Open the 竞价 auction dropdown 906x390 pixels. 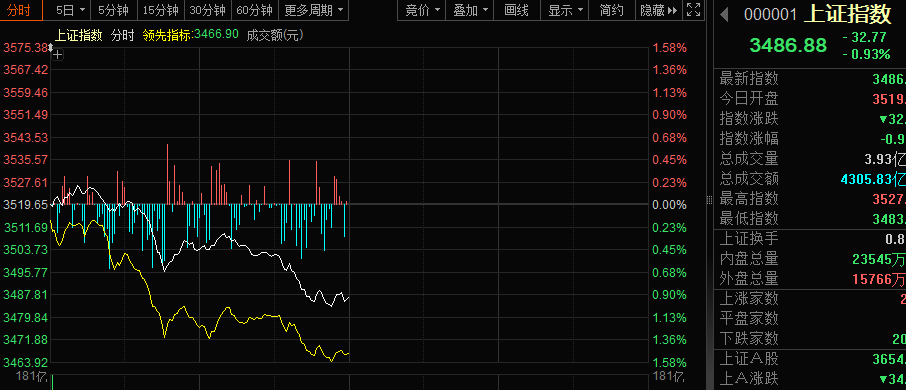coord(422,10)
